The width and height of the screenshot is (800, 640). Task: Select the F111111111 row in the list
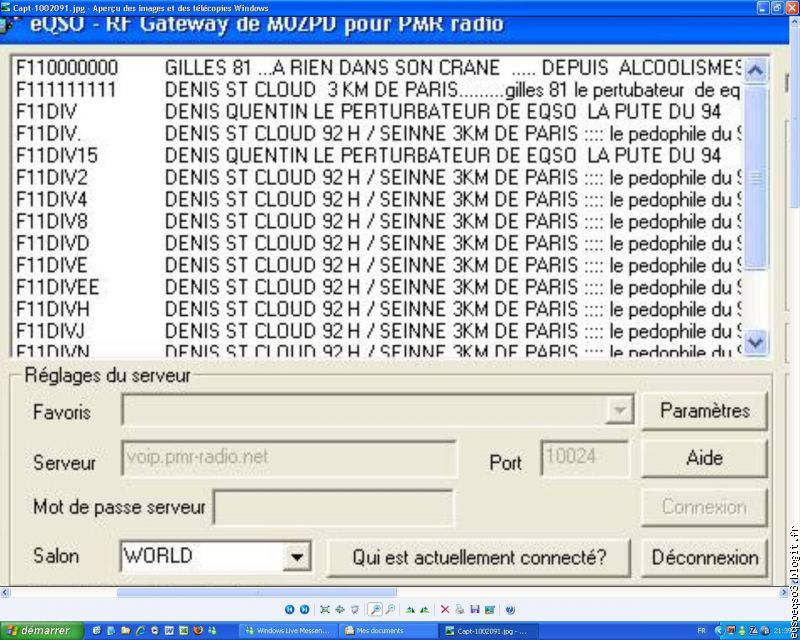click(x=377, y=89)
